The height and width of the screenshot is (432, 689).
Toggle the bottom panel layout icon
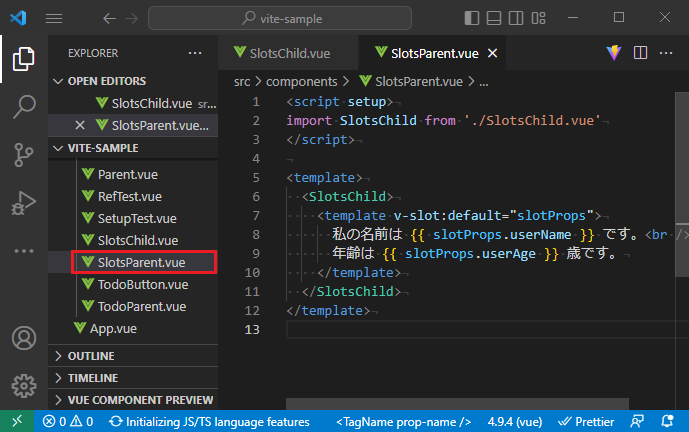point(494,18)
